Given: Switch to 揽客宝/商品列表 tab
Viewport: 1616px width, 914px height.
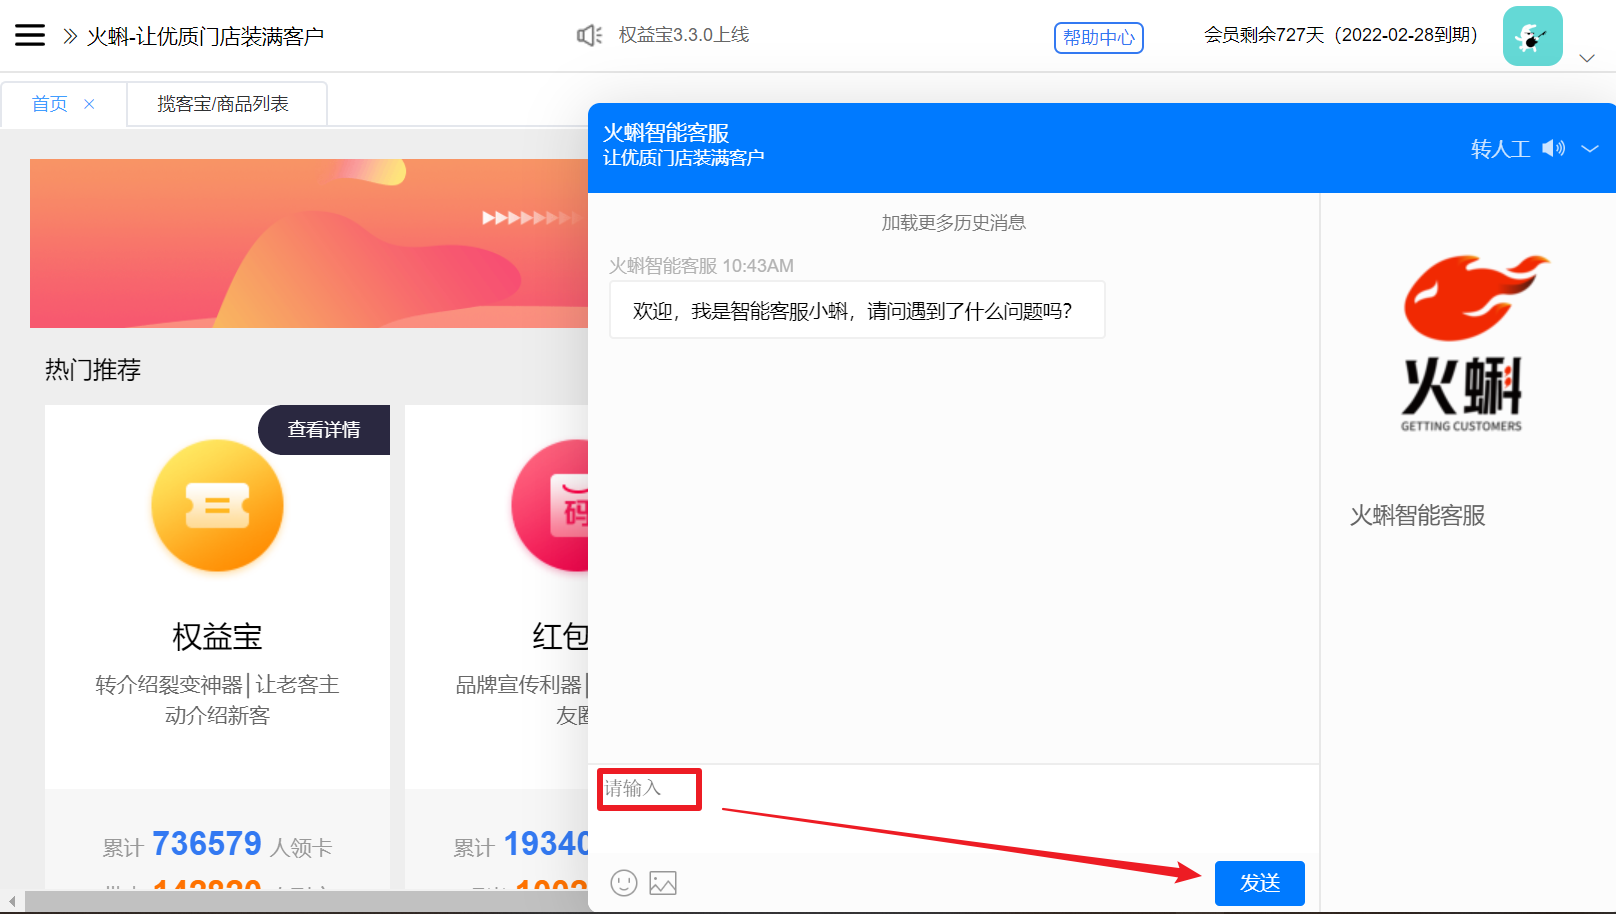Looking at the screenshot, I should pos(223,104).
